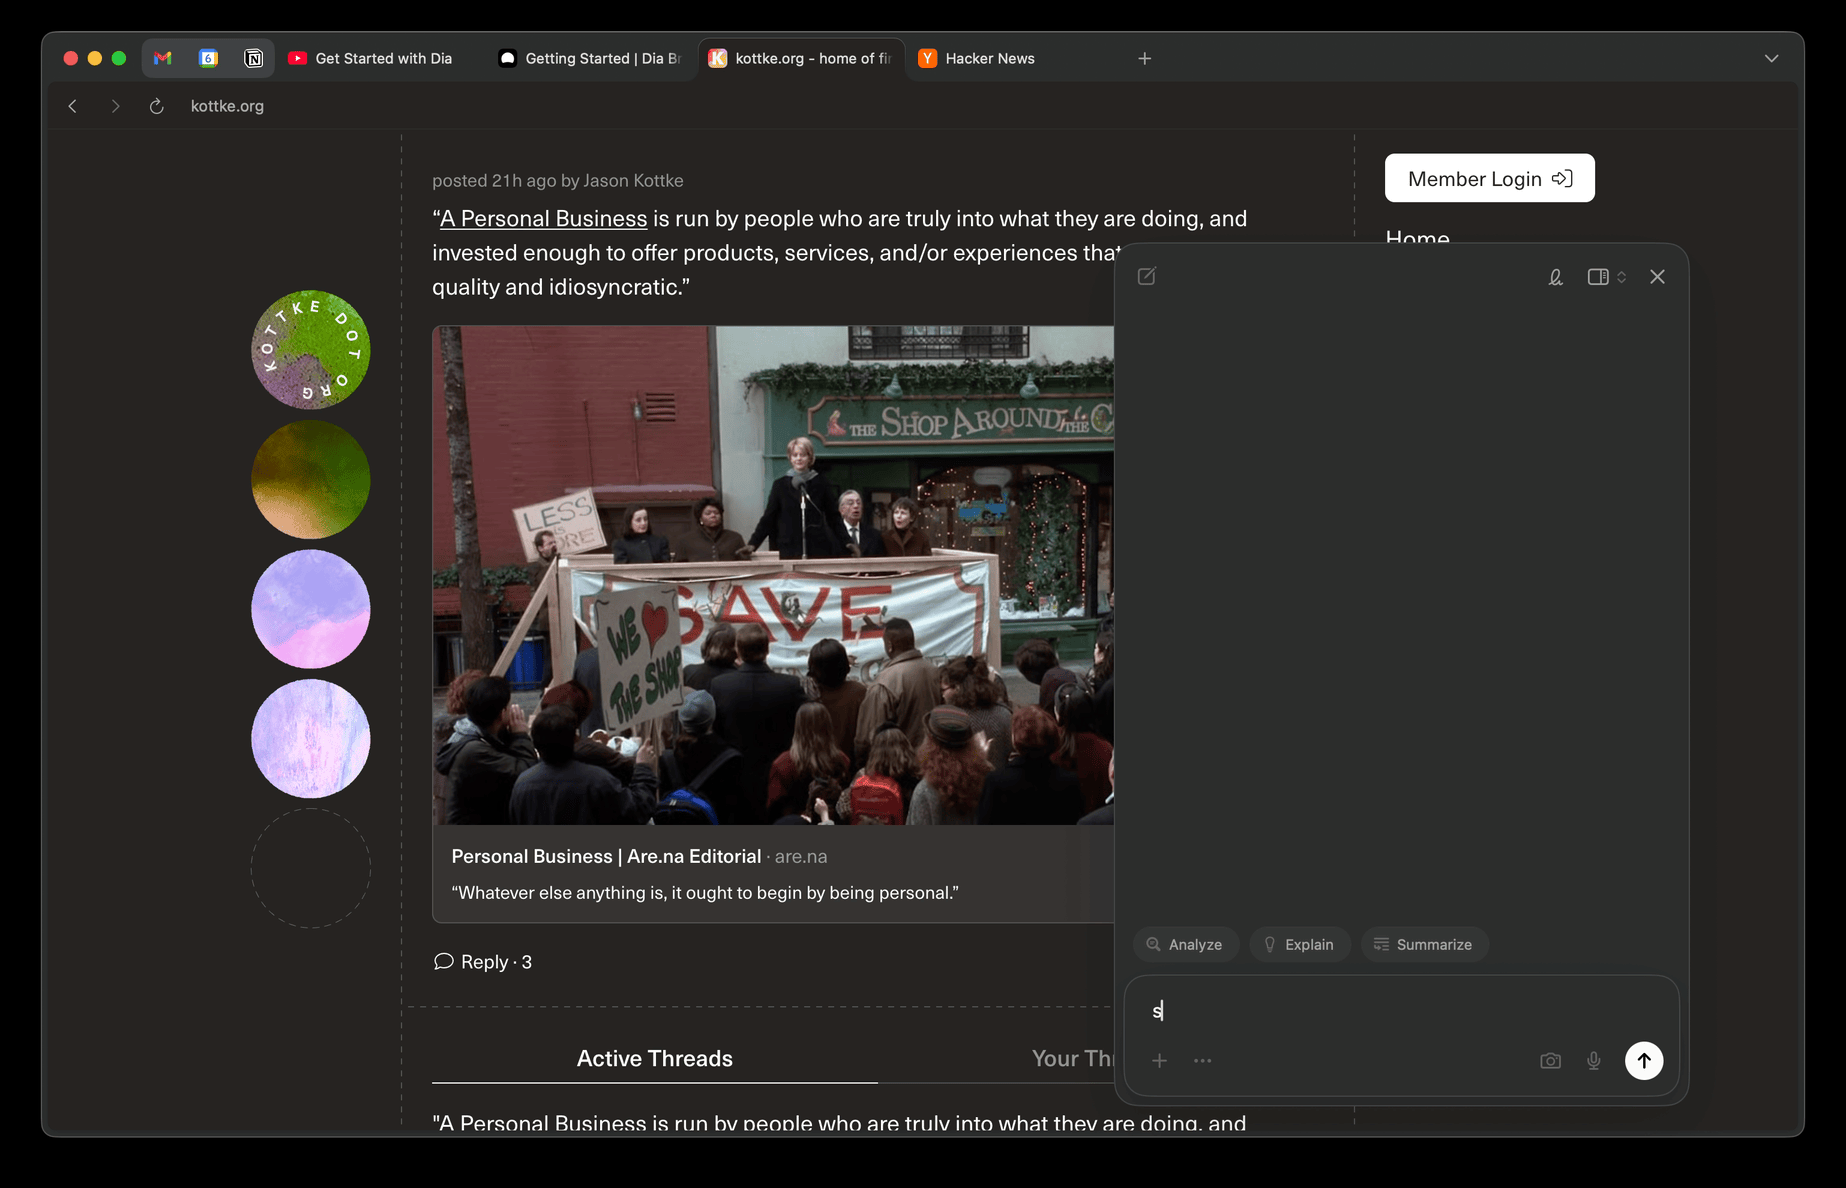Pick the purple-pink gradient theme swatch
Screen dimensions: 1846x1188
tap(310, 609)
